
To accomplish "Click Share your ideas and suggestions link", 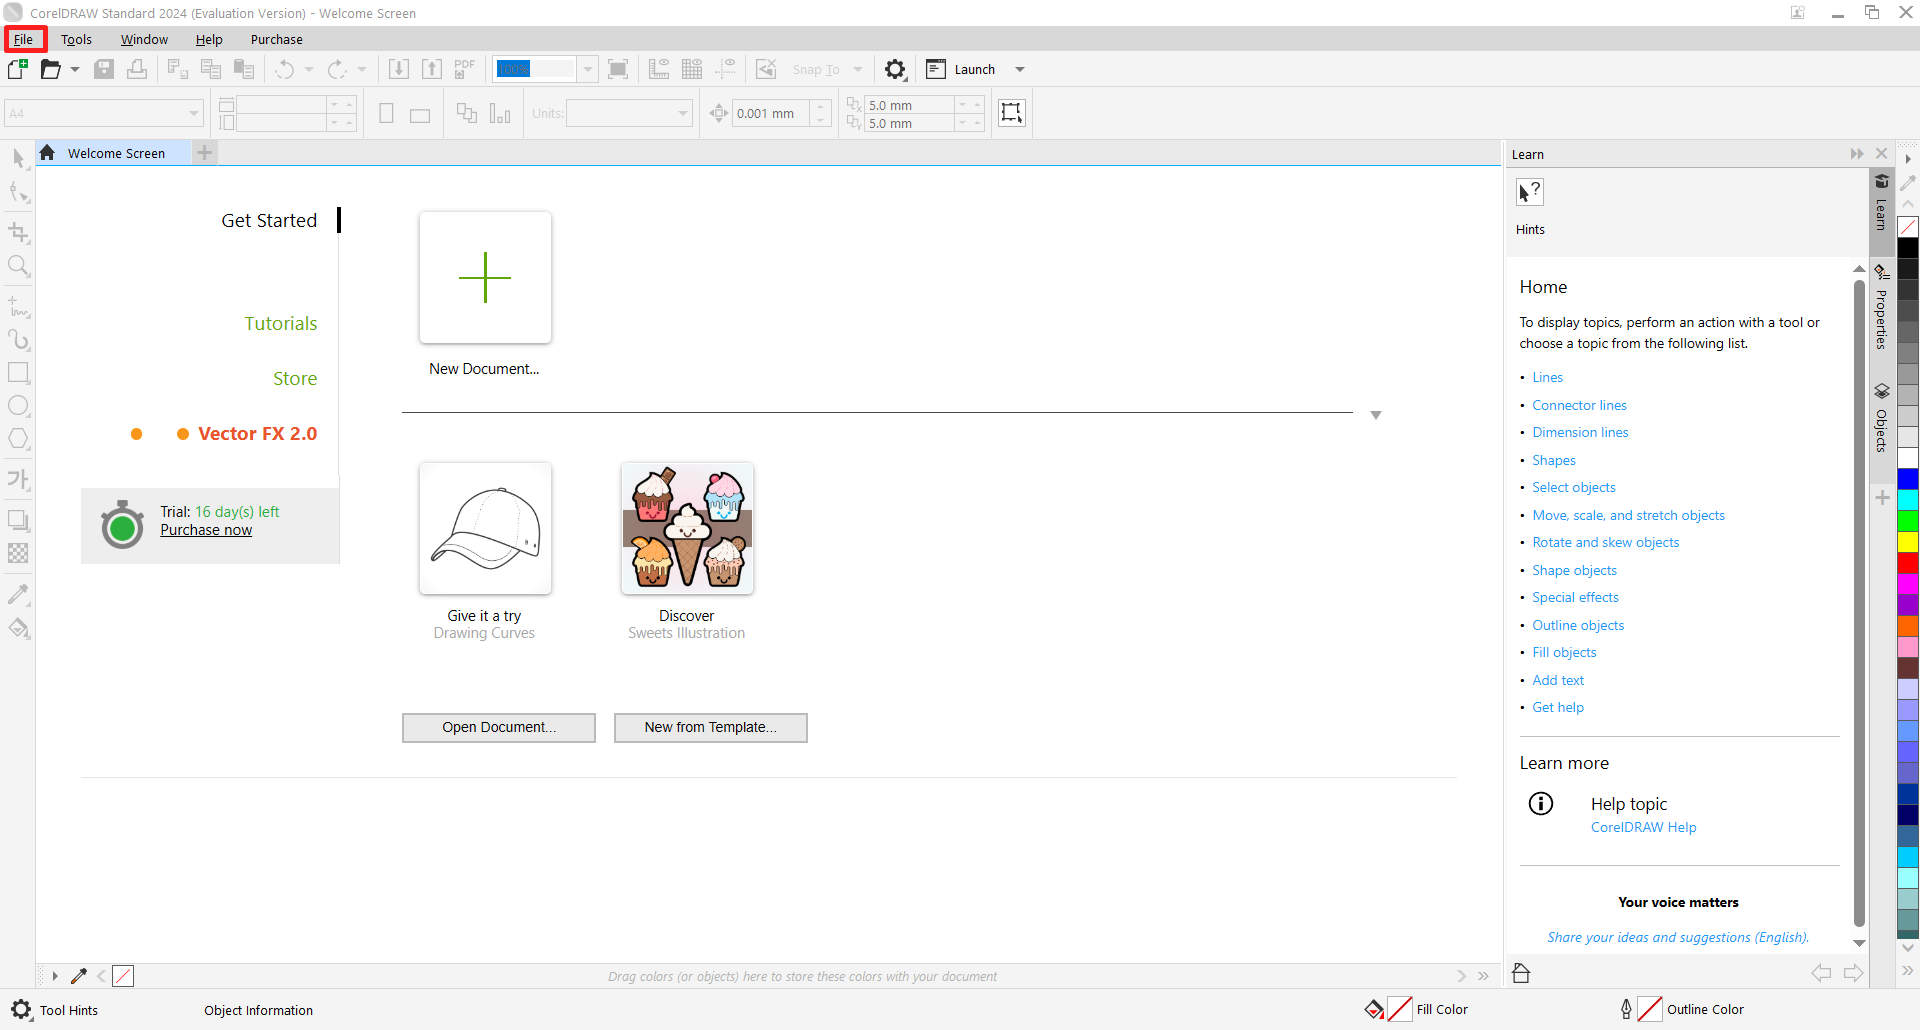I will pyautogui.click(x=1678, y=937).
